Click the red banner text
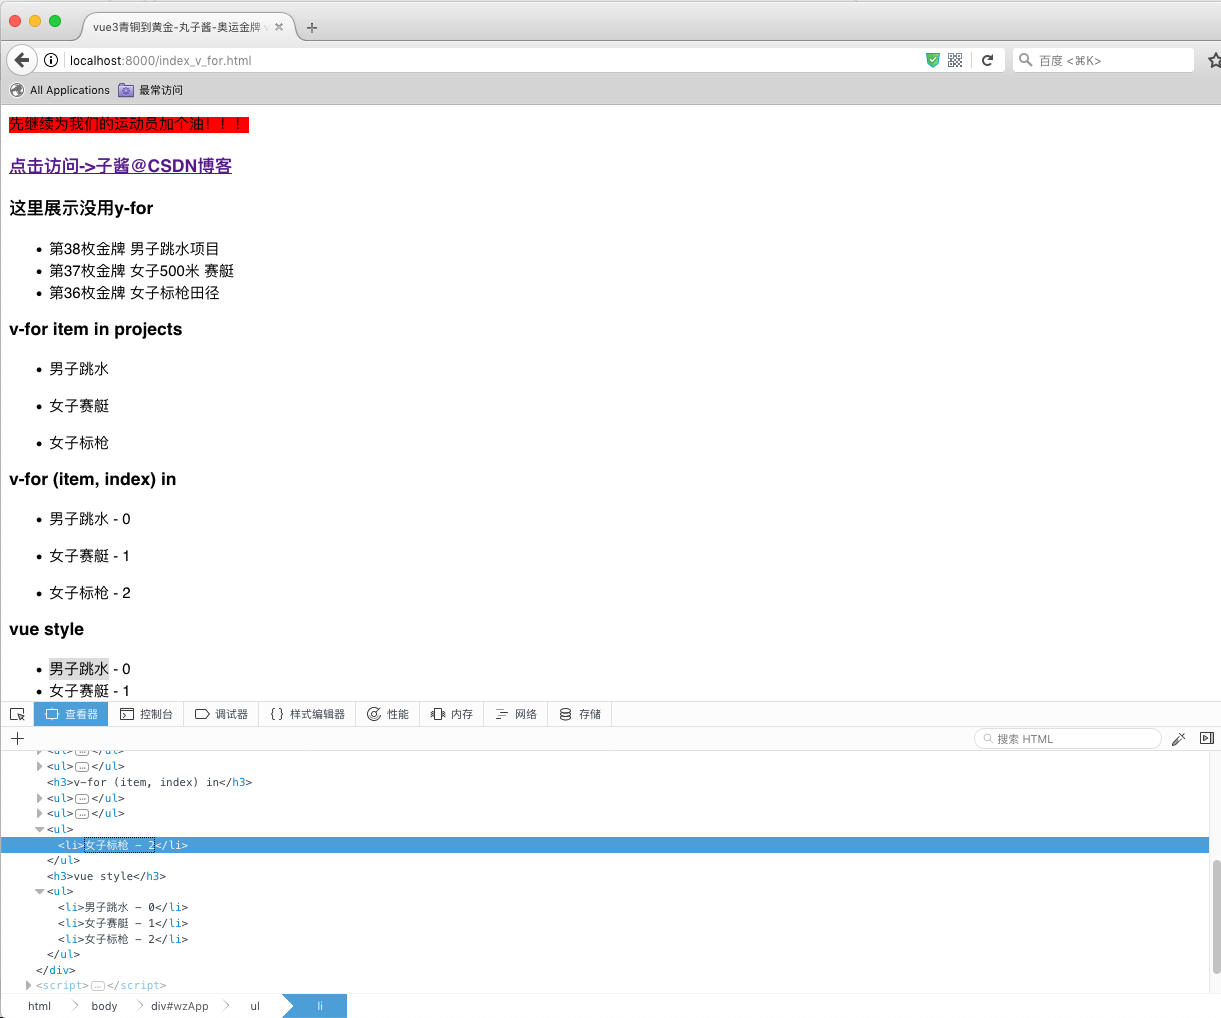The width and height of the screenshot is (1221, 1018). tap(128, 124)
